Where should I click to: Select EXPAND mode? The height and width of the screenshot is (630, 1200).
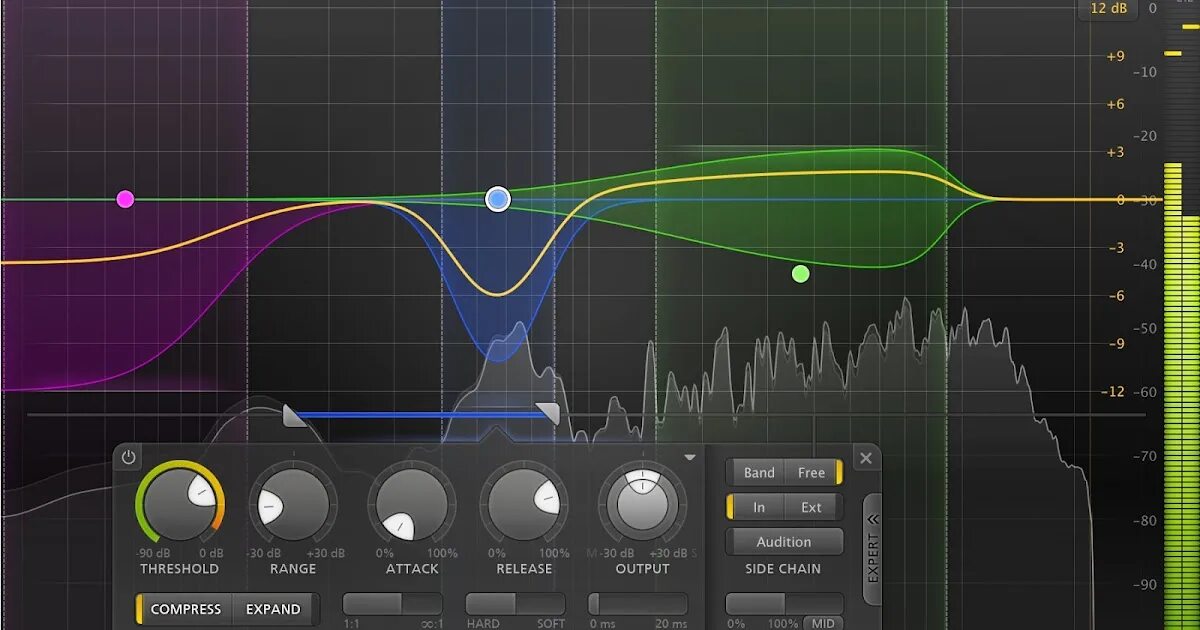[273, 609]
